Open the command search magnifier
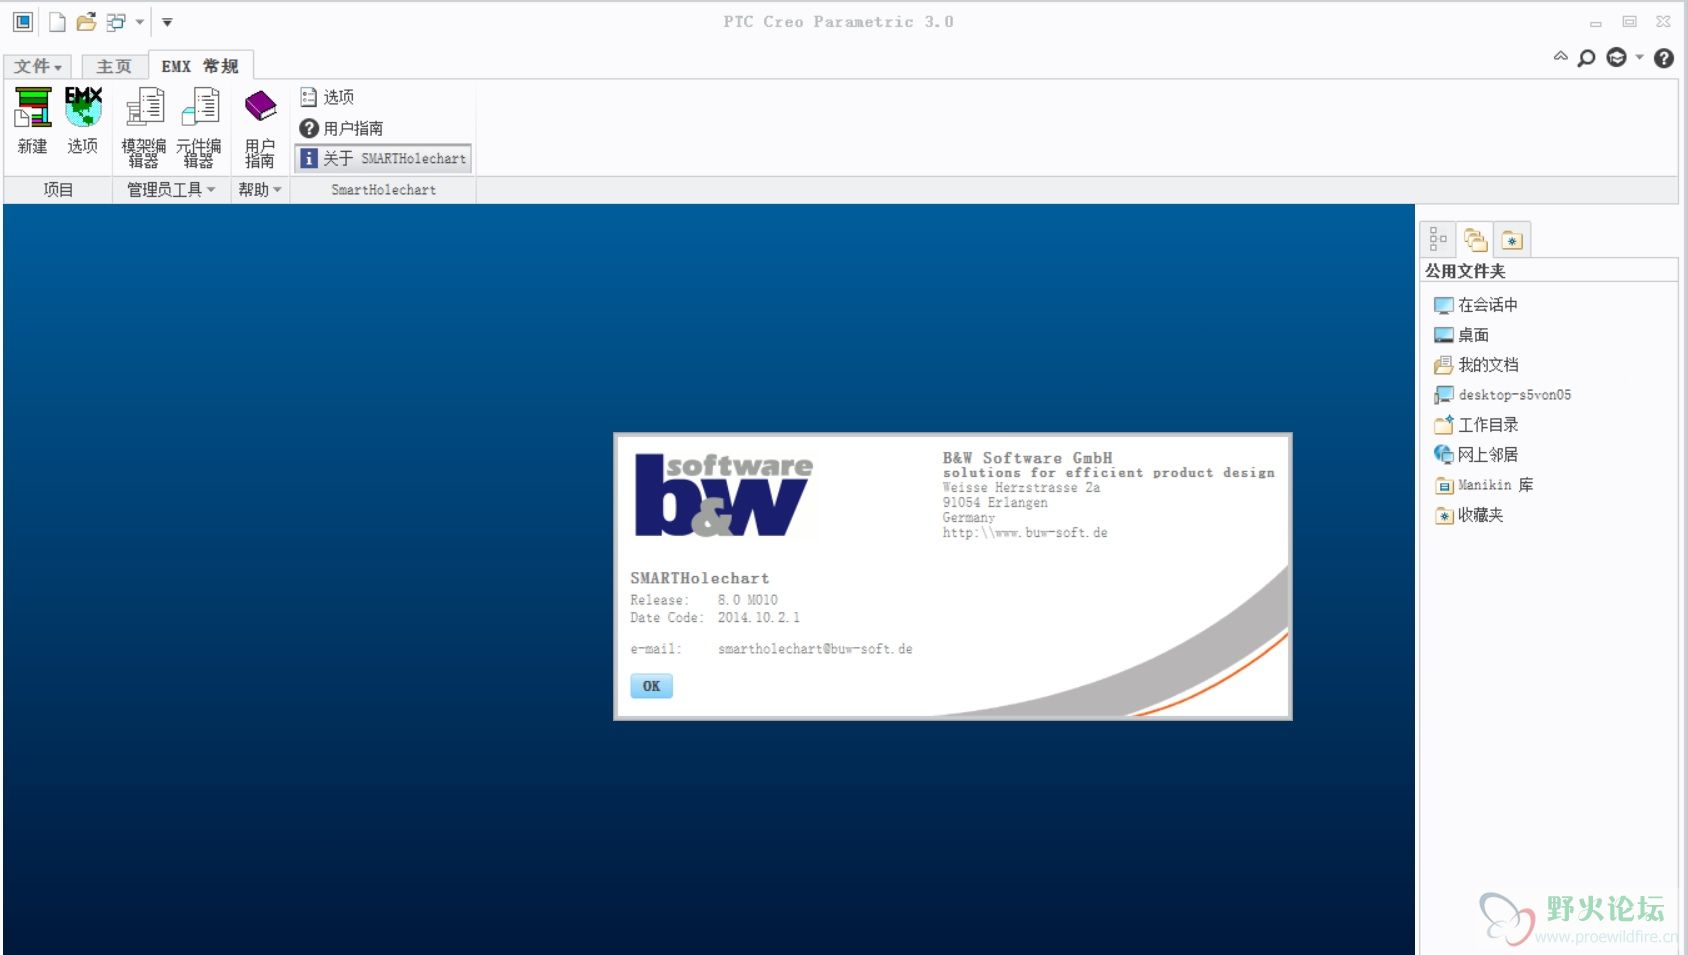1688x955 pixels. pyautogui.click(x=1587, y=58)
